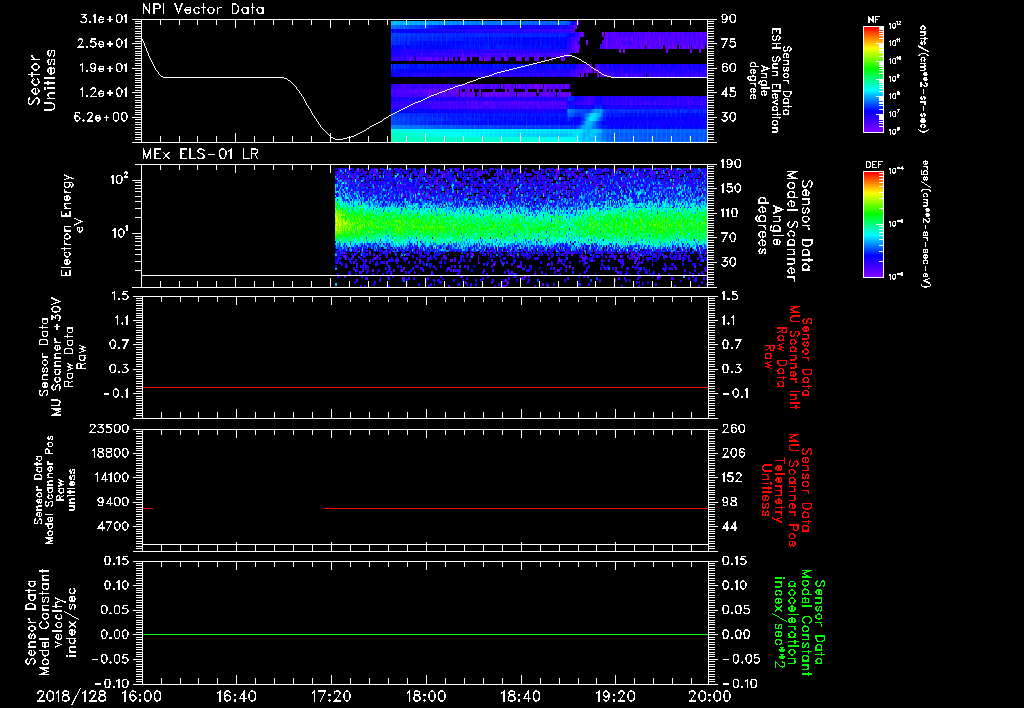Click the "ESH Sun Elevation Angle" right axis title
This screenshot has width=1024, height=708.
(x=771, y=80)
